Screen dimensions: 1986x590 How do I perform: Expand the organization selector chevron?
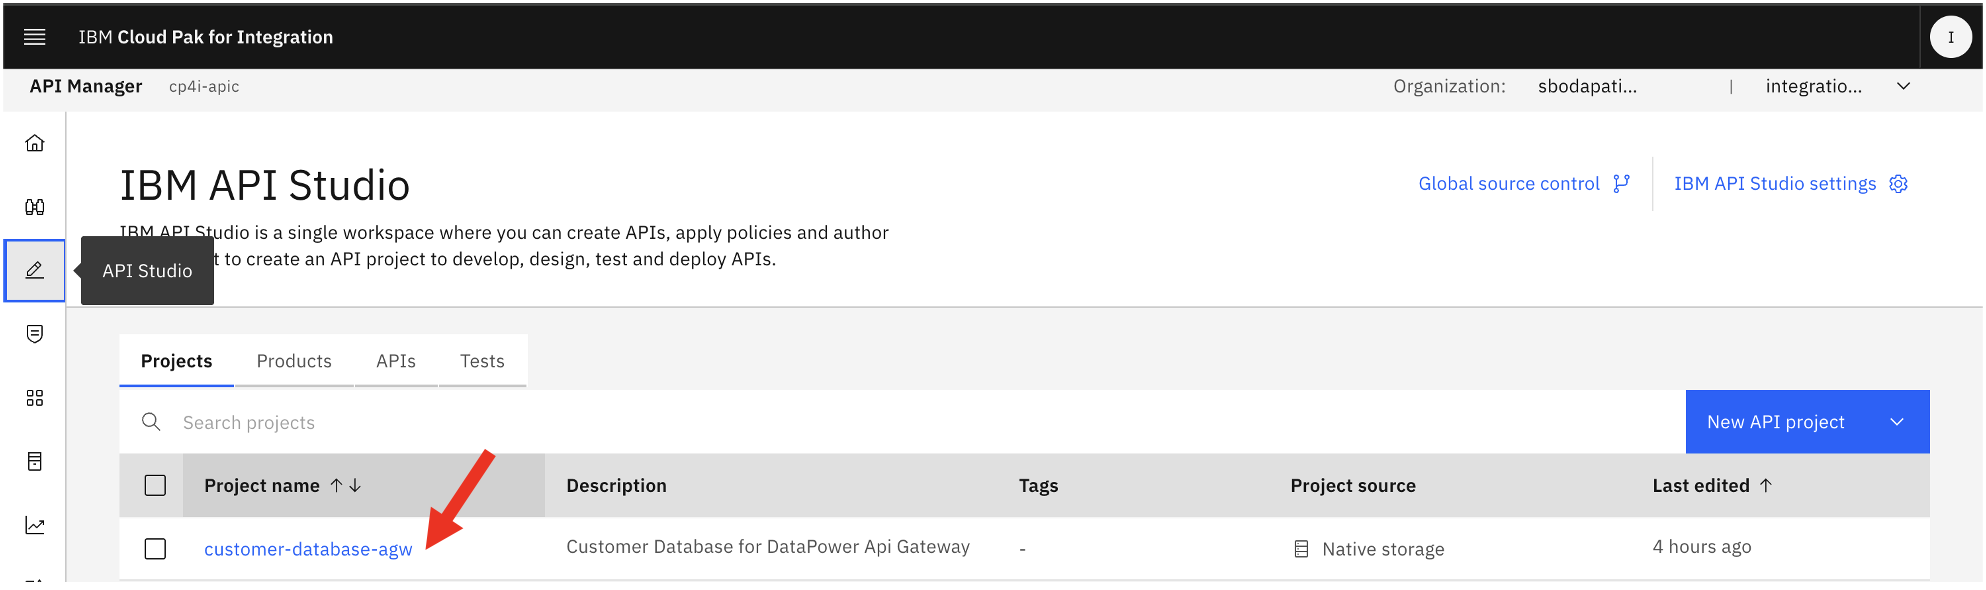[1903, 86]
